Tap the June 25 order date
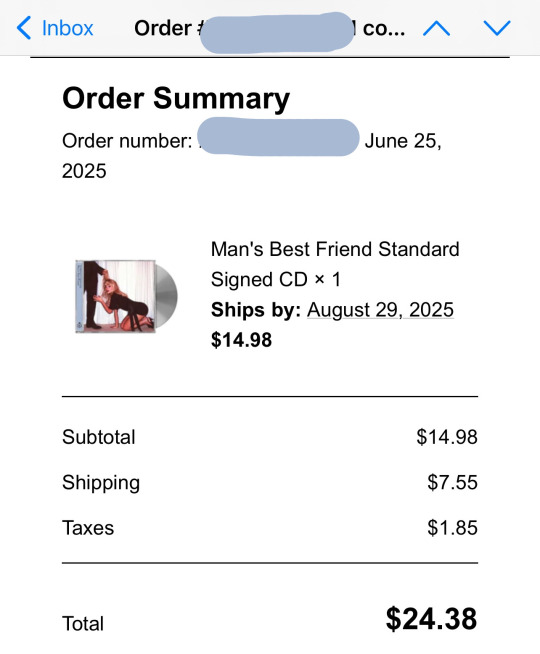 point(403,141)
